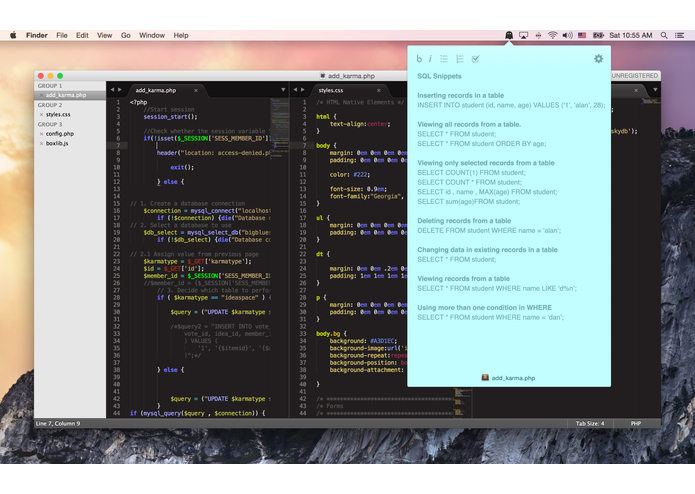
Task: Click the Line 7, Column 9 status text
Action: coord(58,424)
